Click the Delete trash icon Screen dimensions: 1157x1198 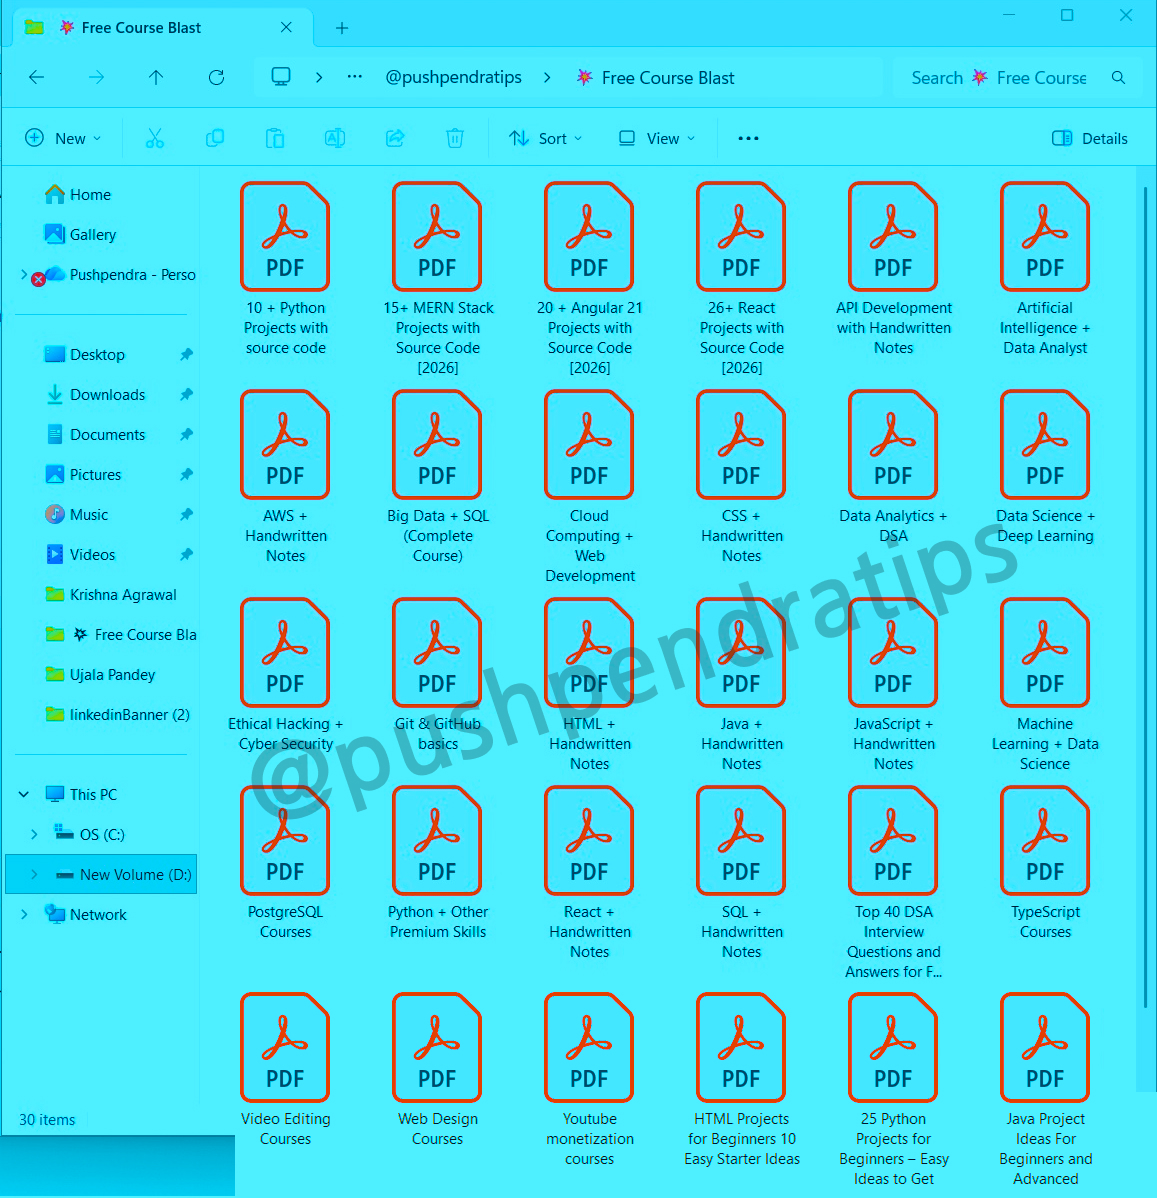[x=455, y=138]
